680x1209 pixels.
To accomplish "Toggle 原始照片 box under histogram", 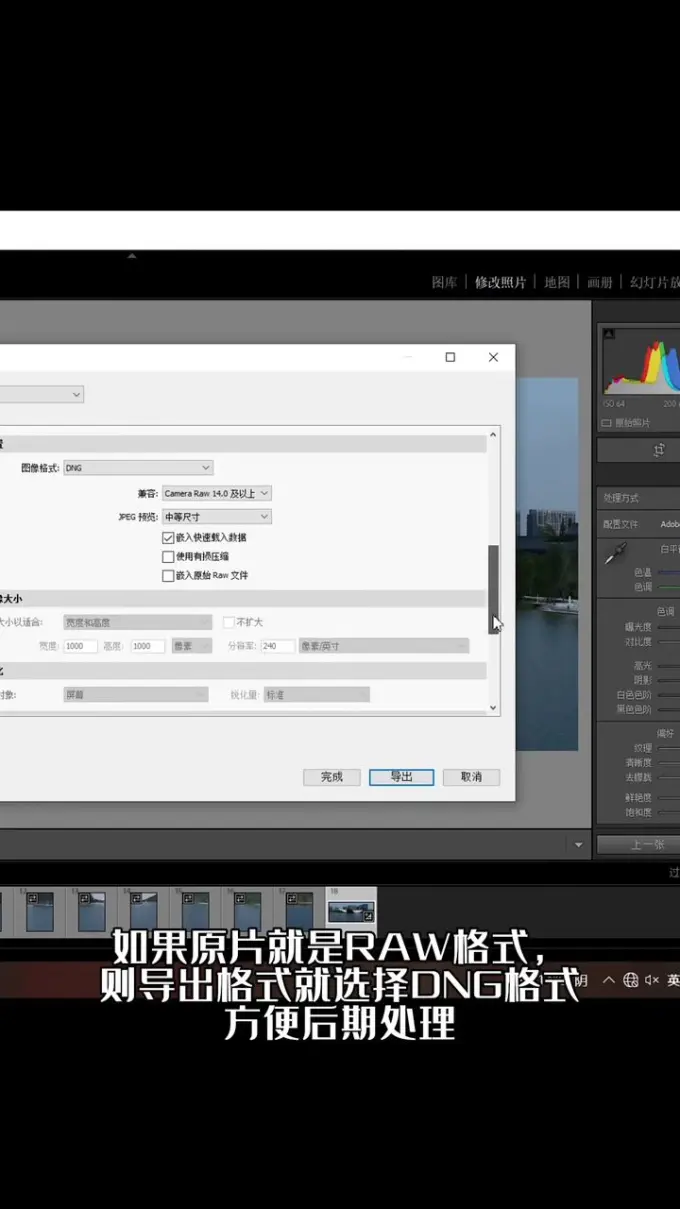I will coord(607,423).
